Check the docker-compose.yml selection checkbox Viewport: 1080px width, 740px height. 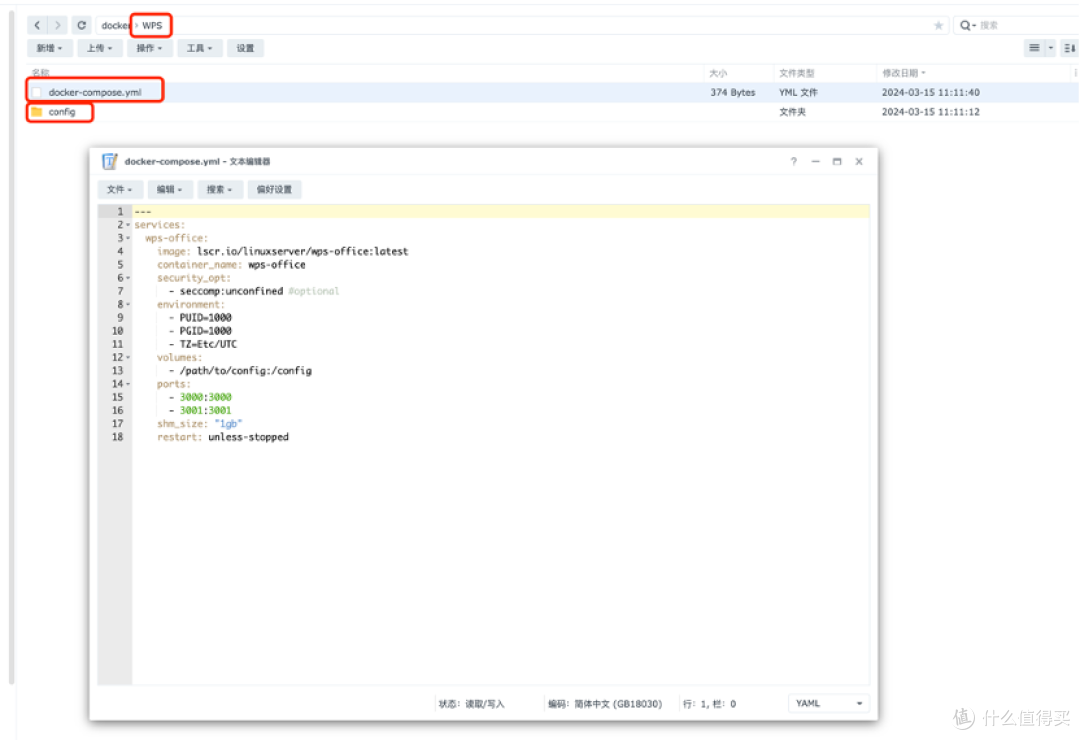(36, 92)
